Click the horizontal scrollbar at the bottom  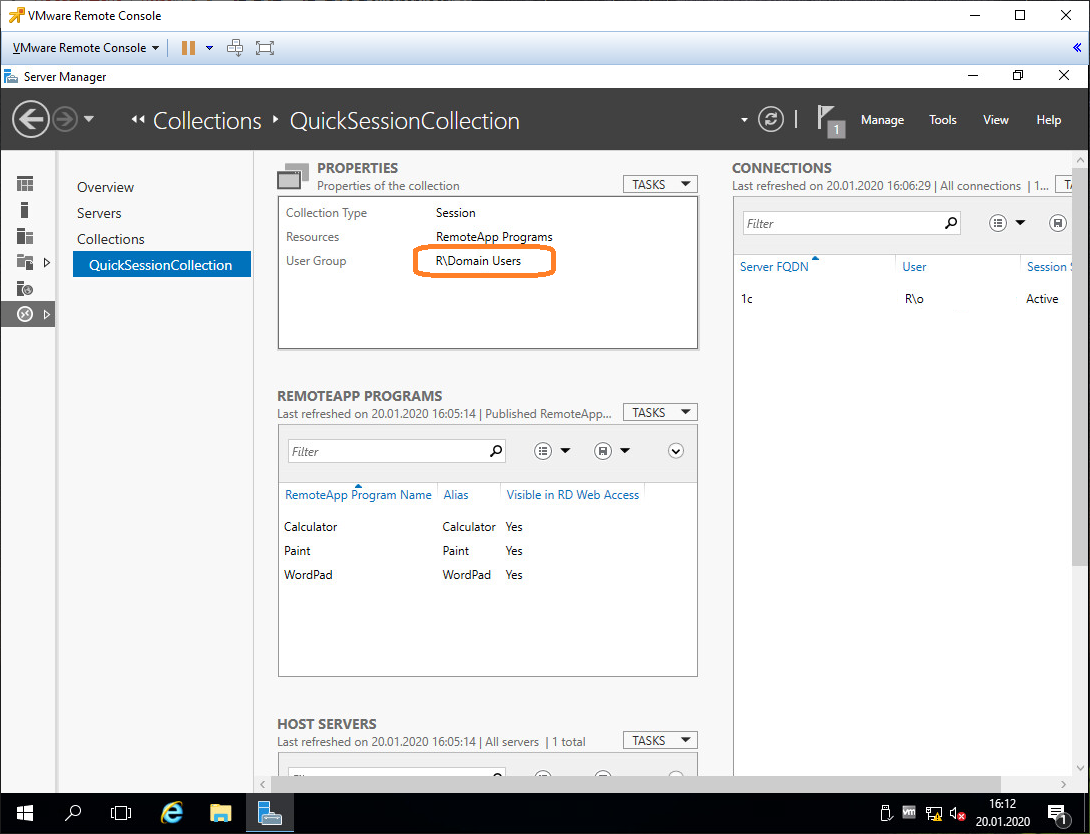pyautogui.click(x=635, y=784)
